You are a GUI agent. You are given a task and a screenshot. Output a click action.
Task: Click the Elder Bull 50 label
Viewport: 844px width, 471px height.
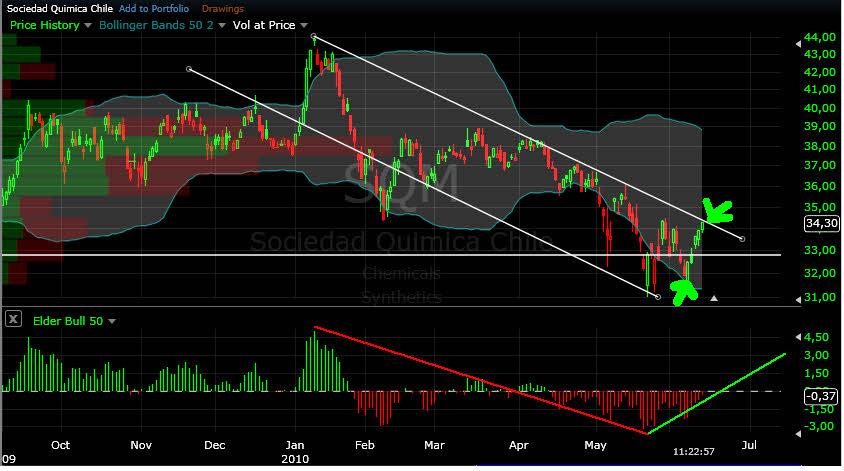(68, 321)
